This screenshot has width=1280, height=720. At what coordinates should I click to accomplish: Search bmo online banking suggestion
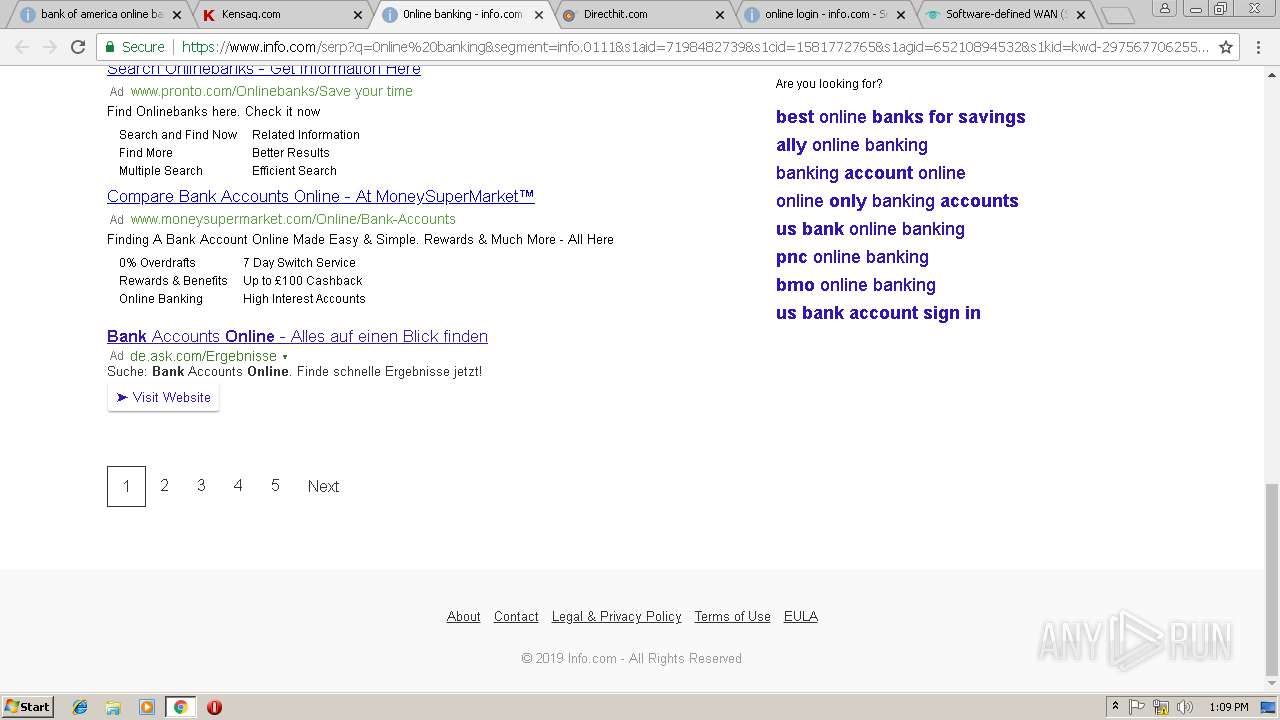(x=856, y=285)
